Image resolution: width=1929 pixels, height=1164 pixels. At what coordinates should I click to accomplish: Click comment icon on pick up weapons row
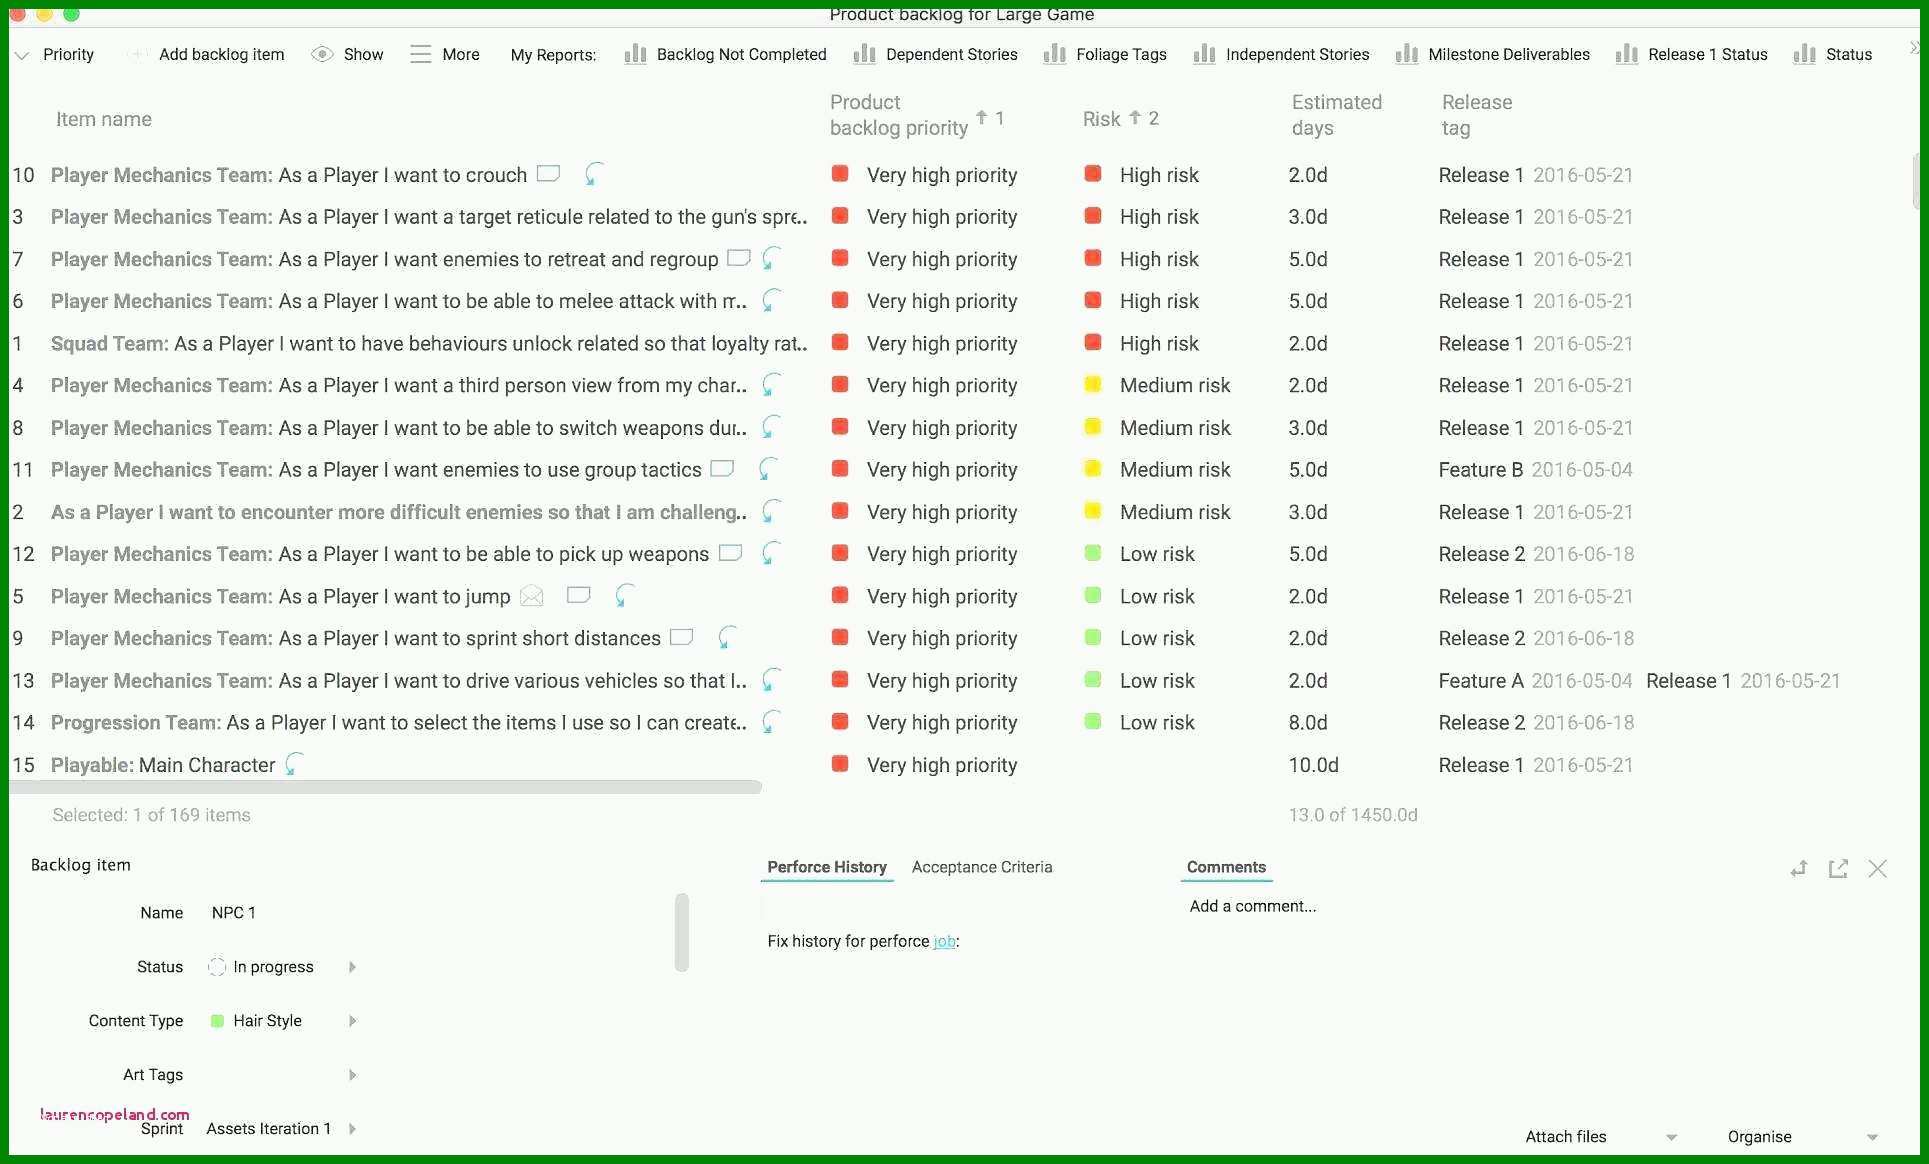[731, 552]
